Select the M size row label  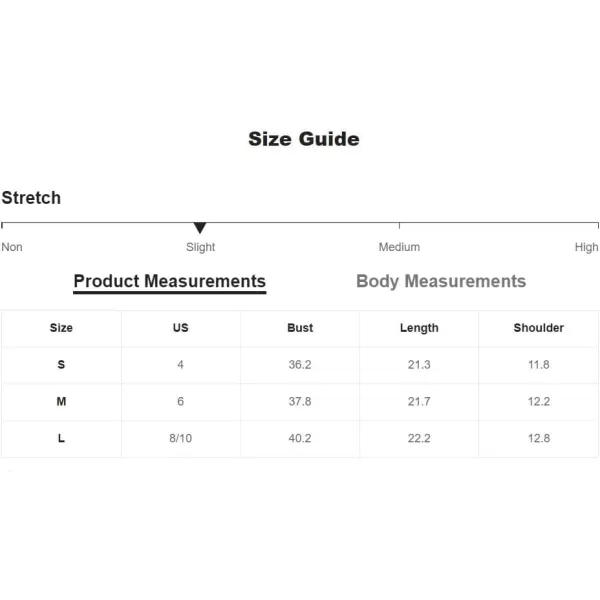click(61, 401)
